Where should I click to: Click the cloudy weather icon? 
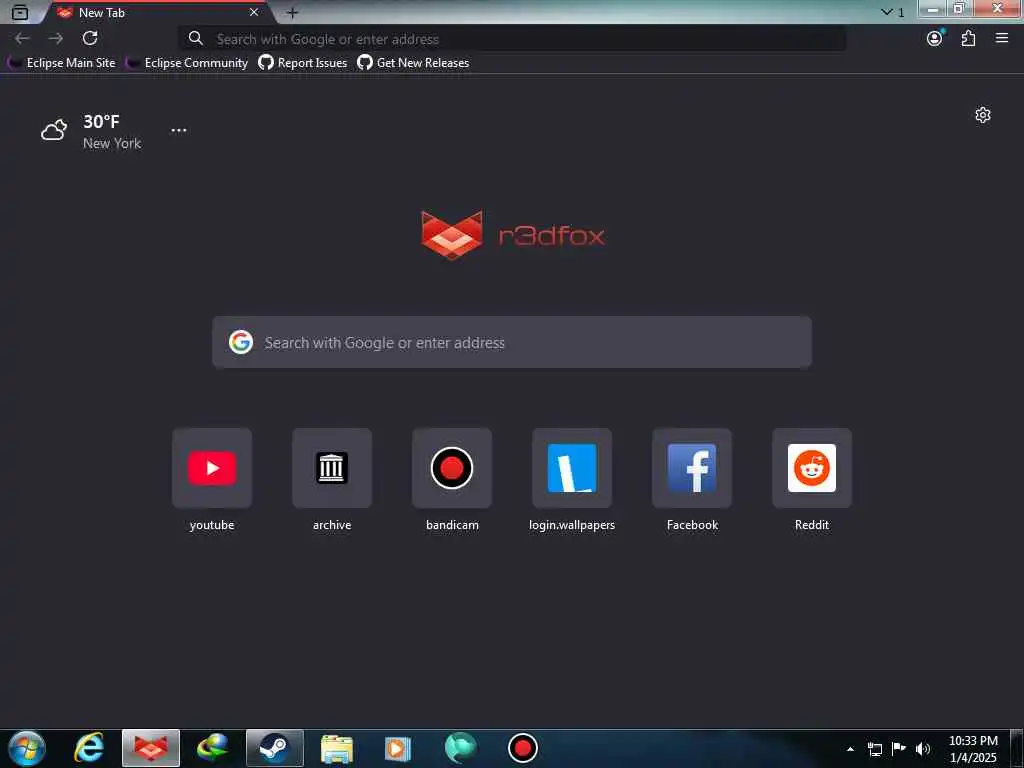54,130
